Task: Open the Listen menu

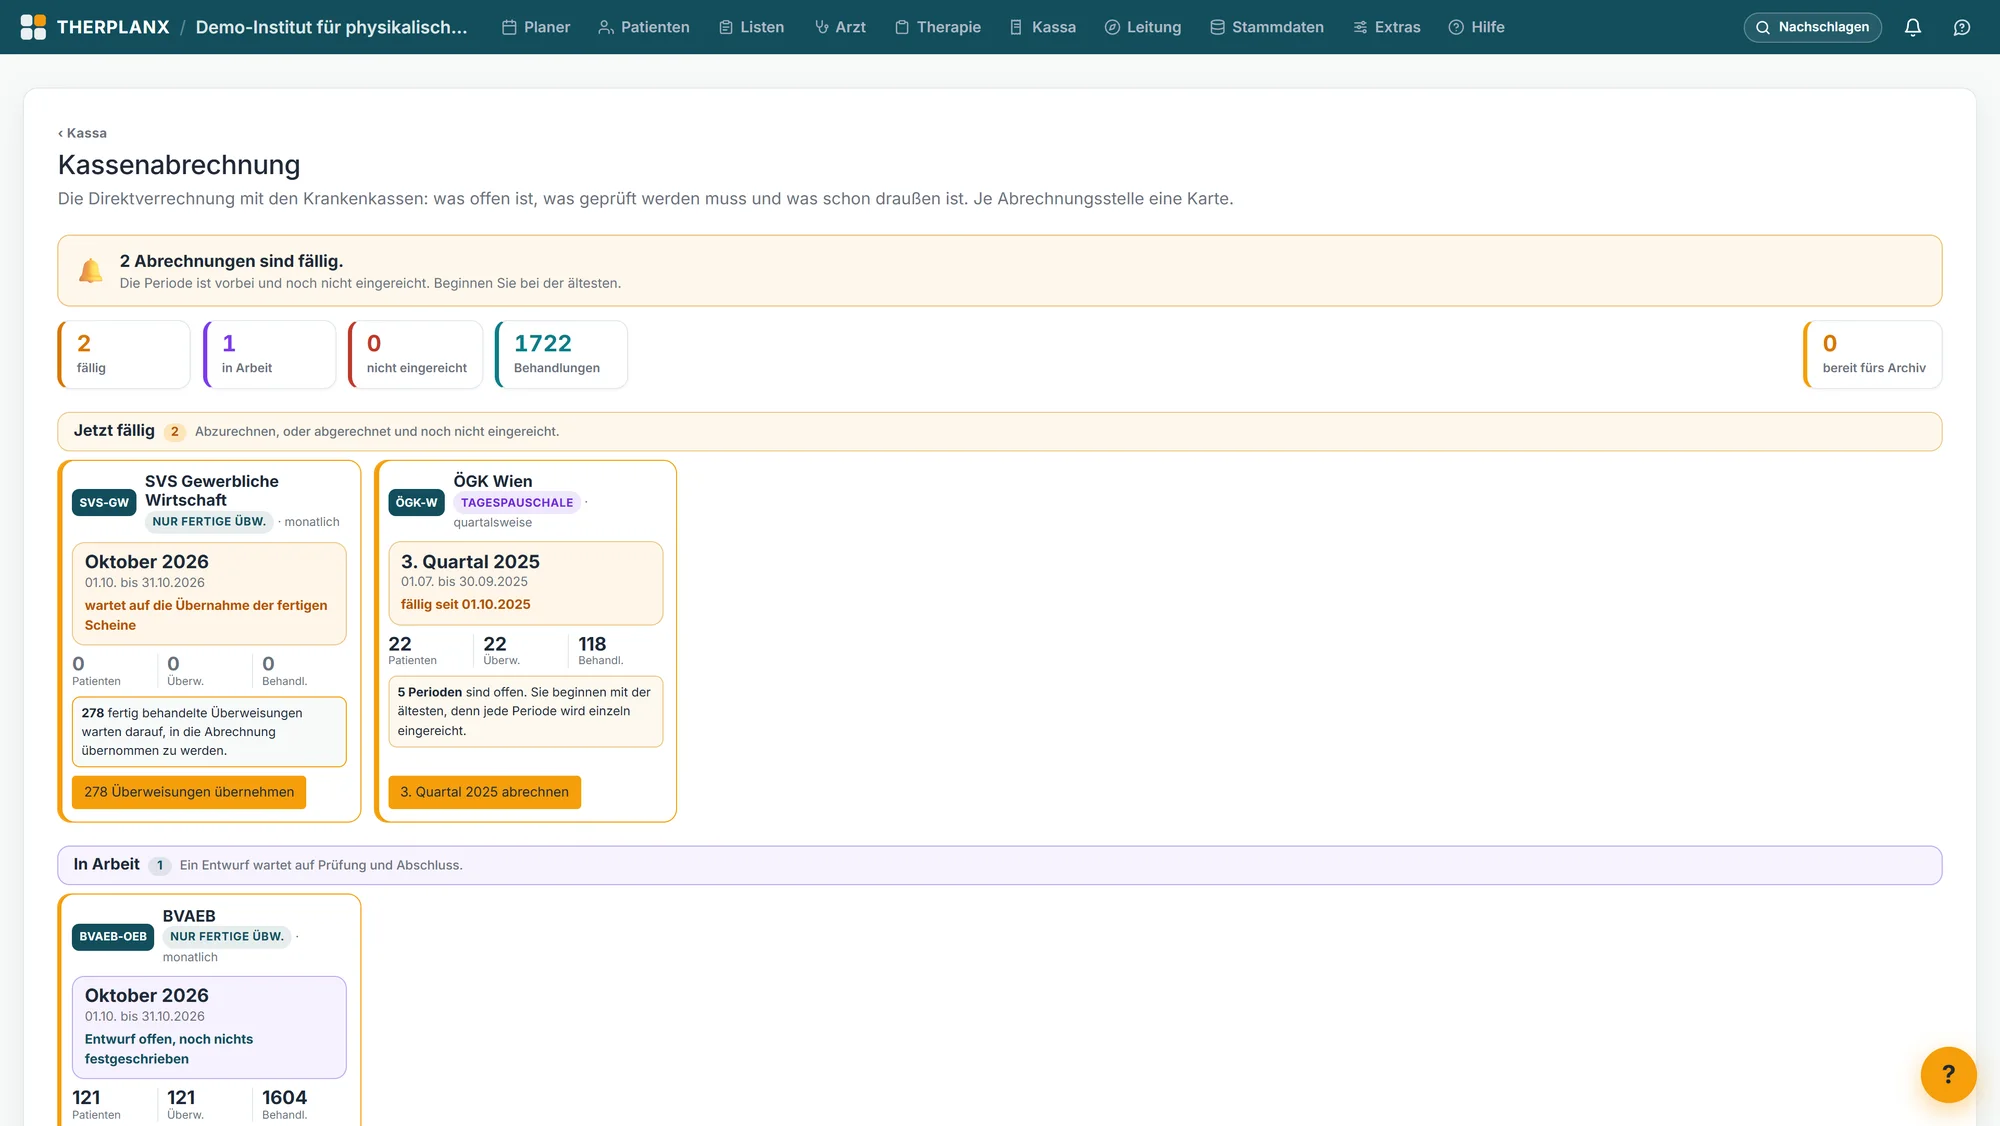Action: click(751, 27)
